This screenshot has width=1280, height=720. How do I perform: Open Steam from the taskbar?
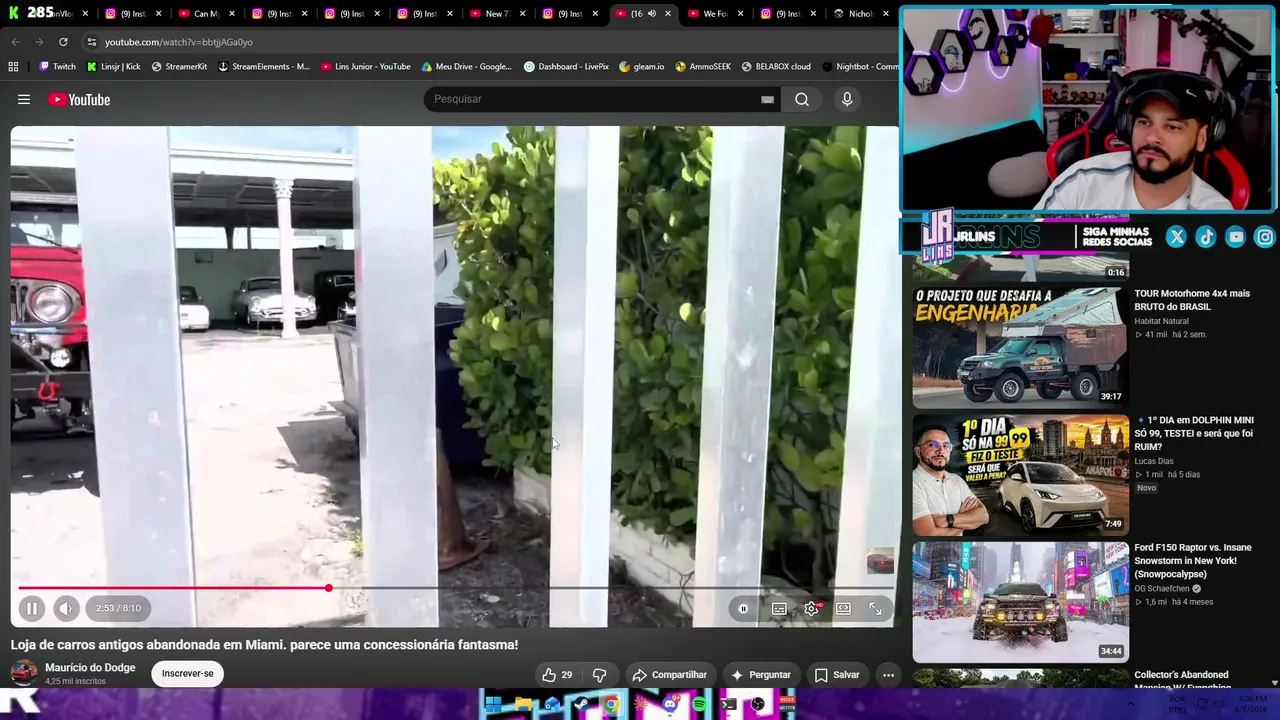[581, 704]
